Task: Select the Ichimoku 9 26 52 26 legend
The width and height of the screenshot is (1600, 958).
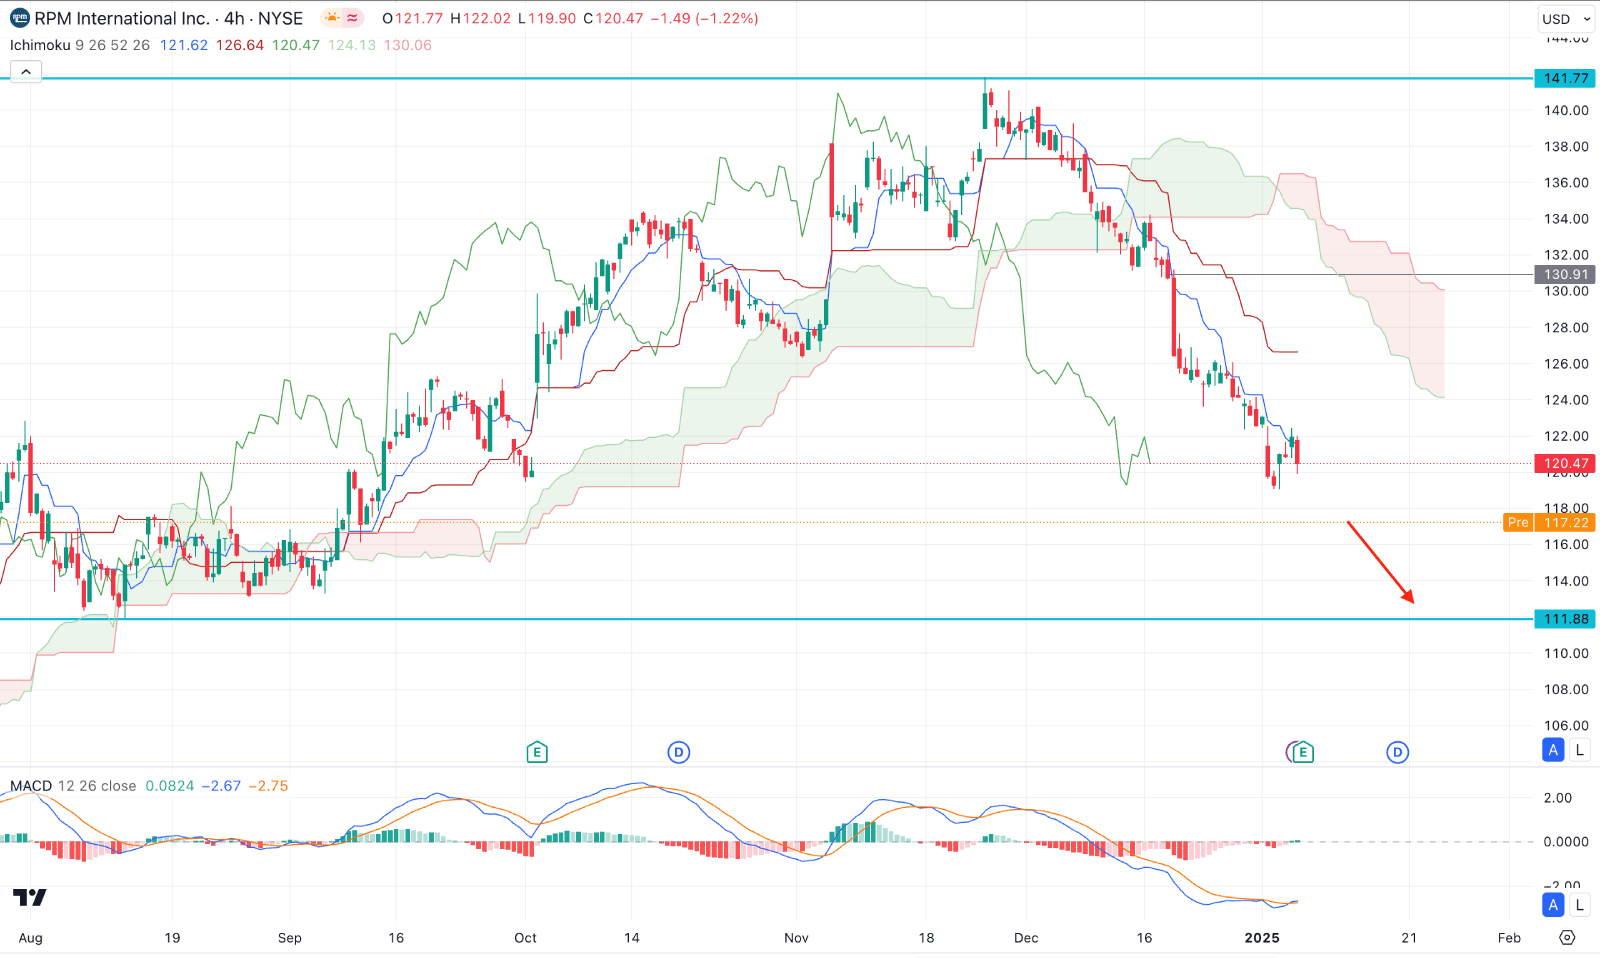Action: point(80,45)
